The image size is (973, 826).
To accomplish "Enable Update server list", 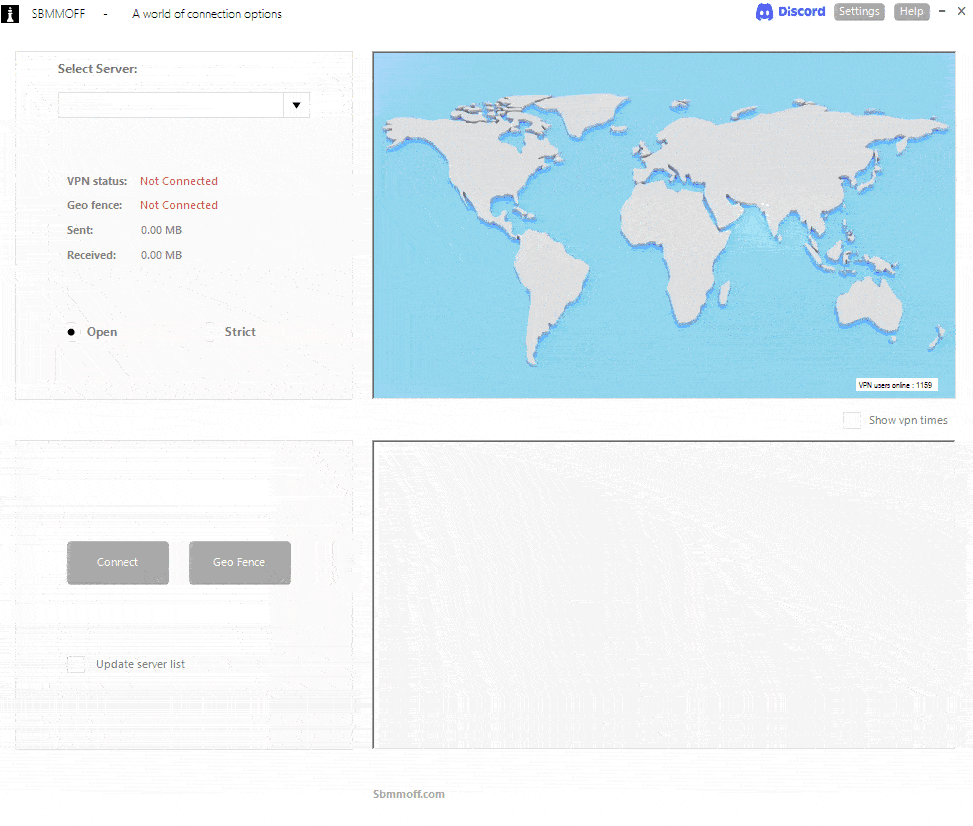I will coord(76,664).
